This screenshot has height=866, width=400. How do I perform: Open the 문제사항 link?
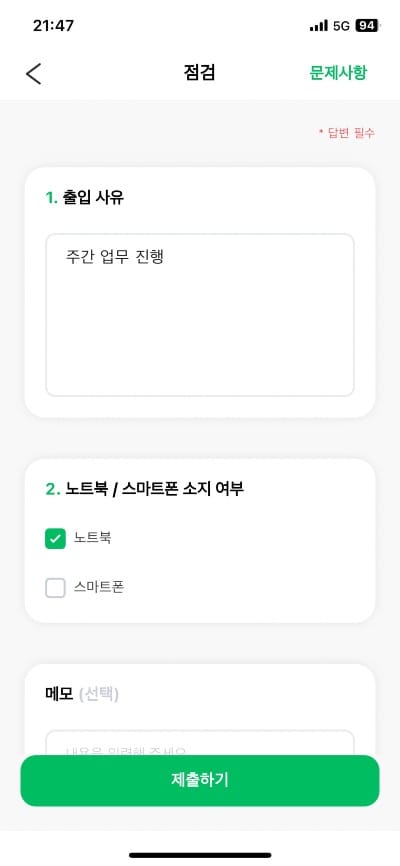338,73
